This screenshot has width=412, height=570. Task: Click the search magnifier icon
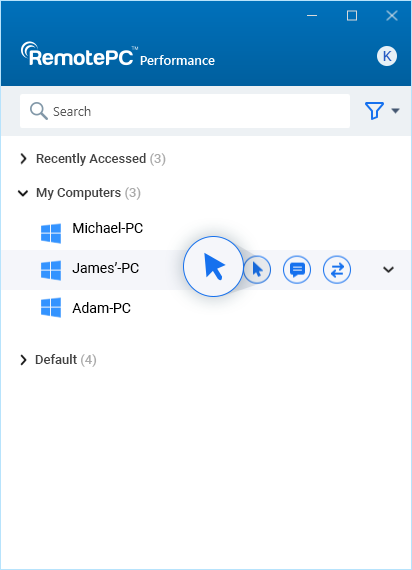coord(39,111)
